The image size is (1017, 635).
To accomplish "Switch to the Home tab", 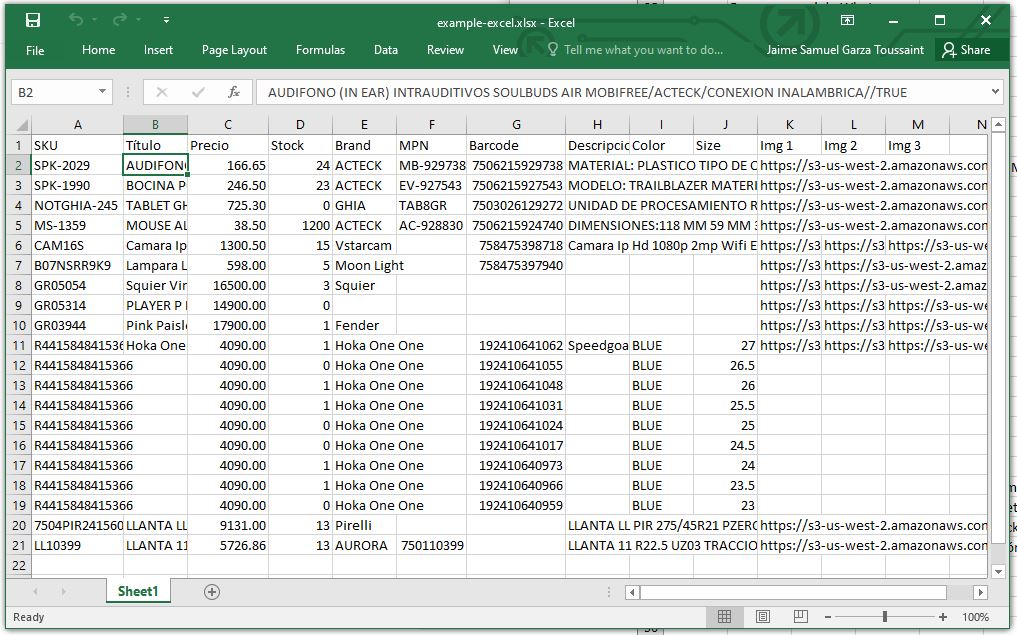I will [99, 50].
